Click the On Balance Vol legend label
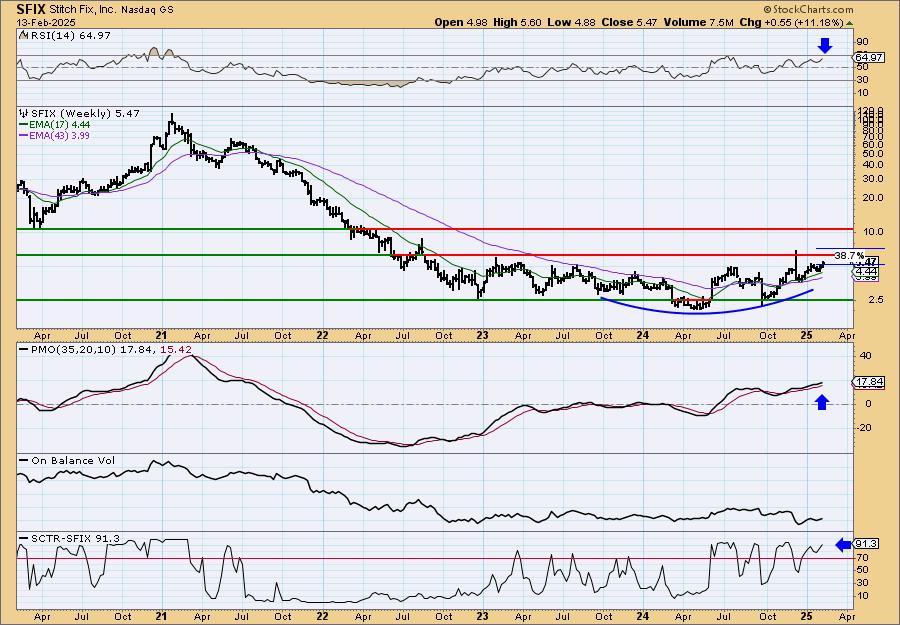Image resolution: width=900 pixels, height=625 pixels. click(x=73, y=460)
